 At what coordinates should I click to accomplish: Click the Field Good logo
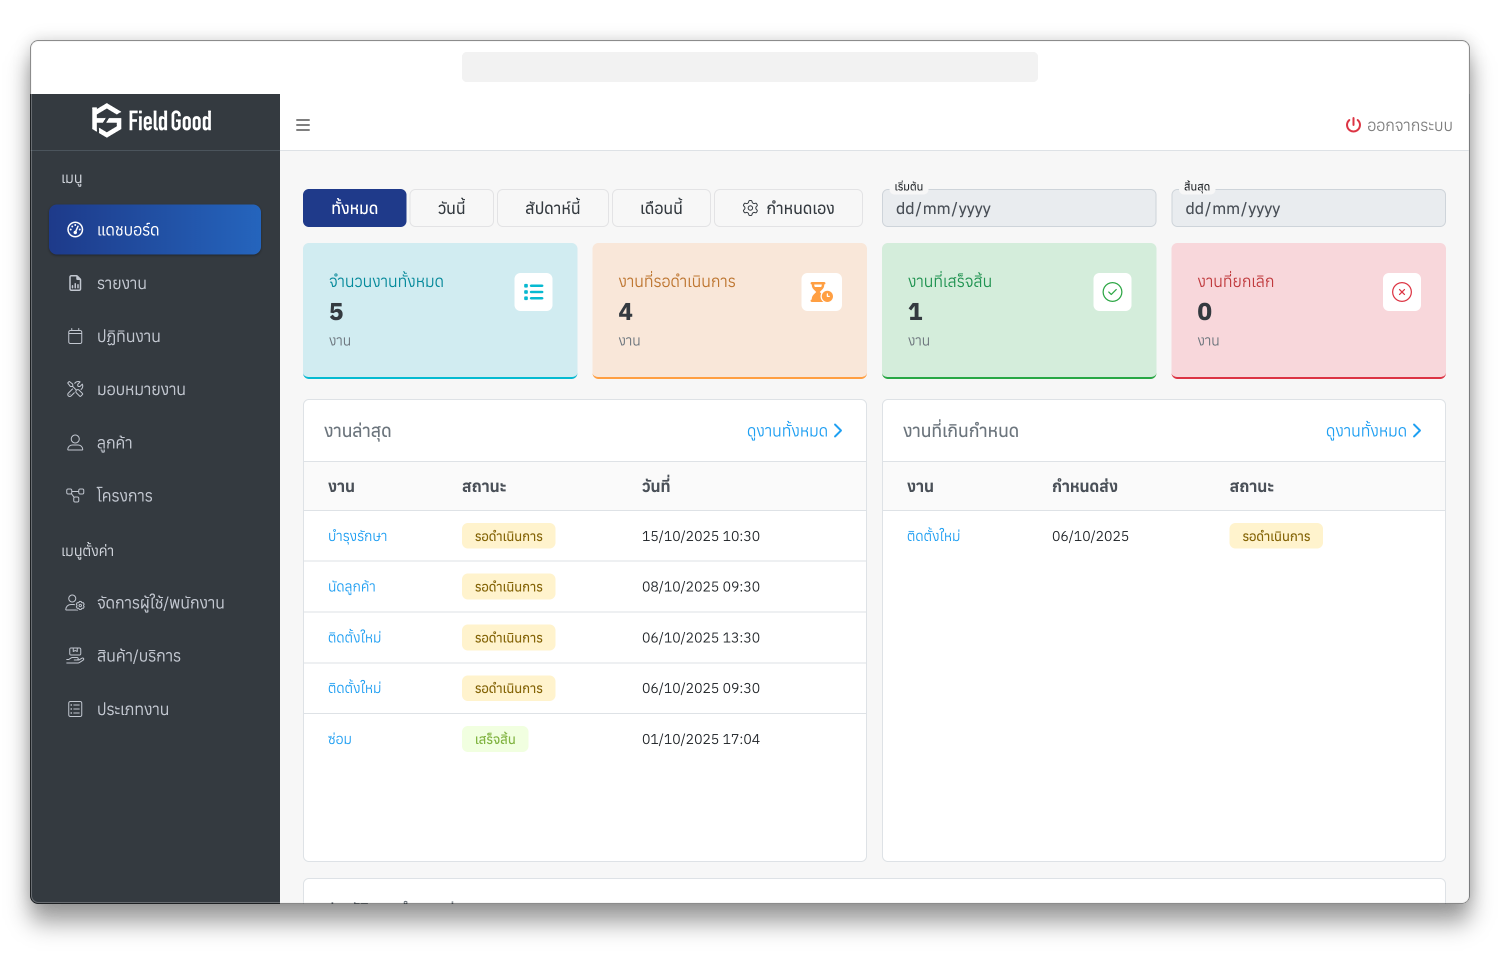[152, 121]
